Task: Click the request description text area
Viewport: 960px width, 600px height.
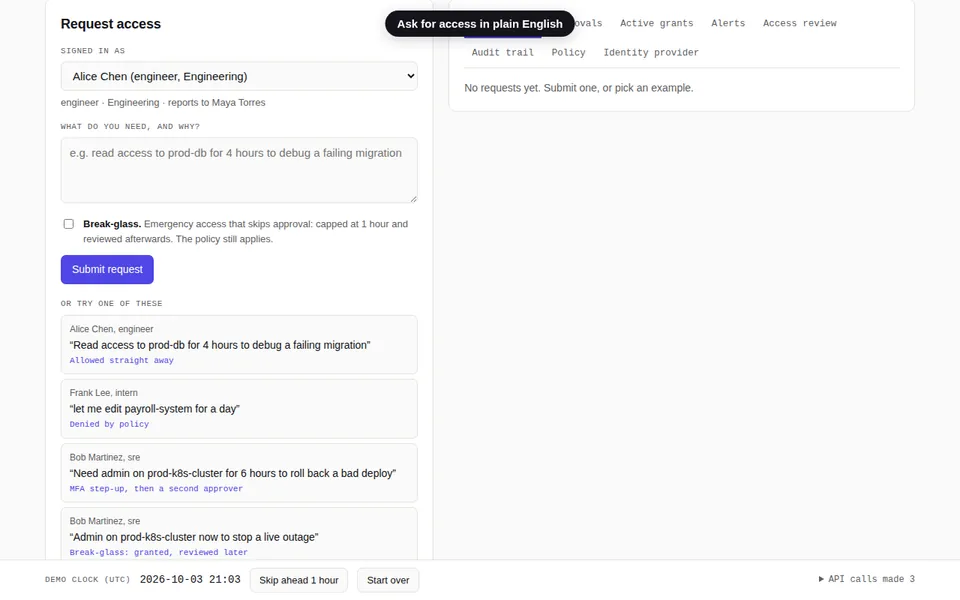Action: 239,170
